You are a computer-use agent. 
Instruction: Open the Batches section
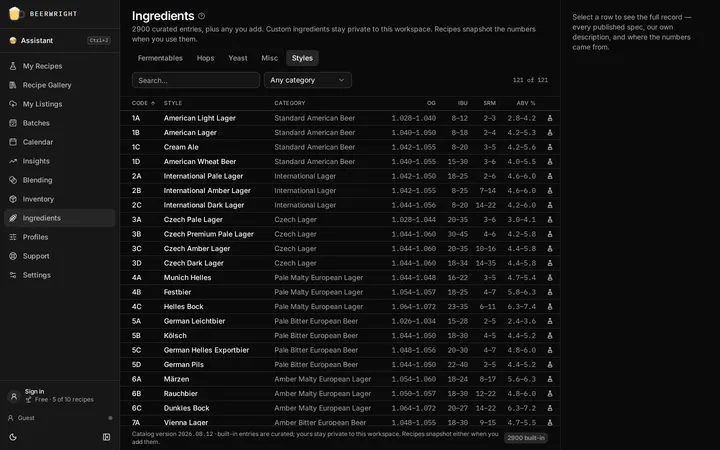click(x=60, y=123)
